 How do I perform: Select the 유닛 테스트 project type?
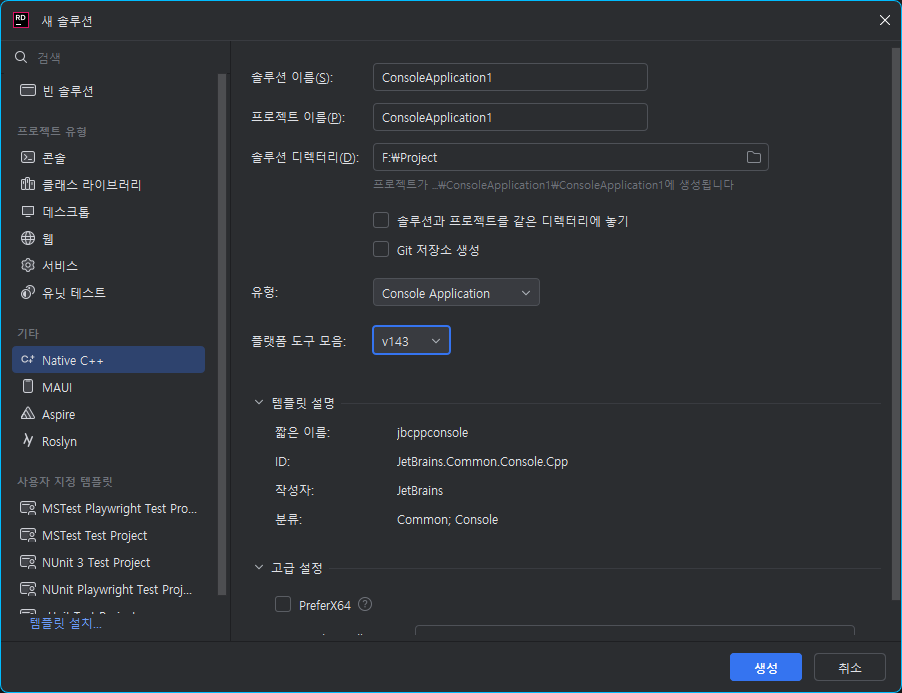point(109,292)
